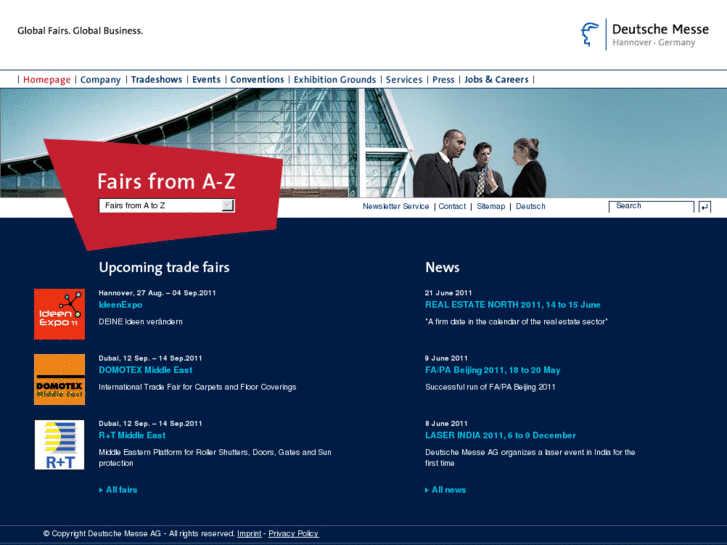Open the Conventions menu
Image resolution: width=727 pixels, height=545 pixels.
coord(257,80)
